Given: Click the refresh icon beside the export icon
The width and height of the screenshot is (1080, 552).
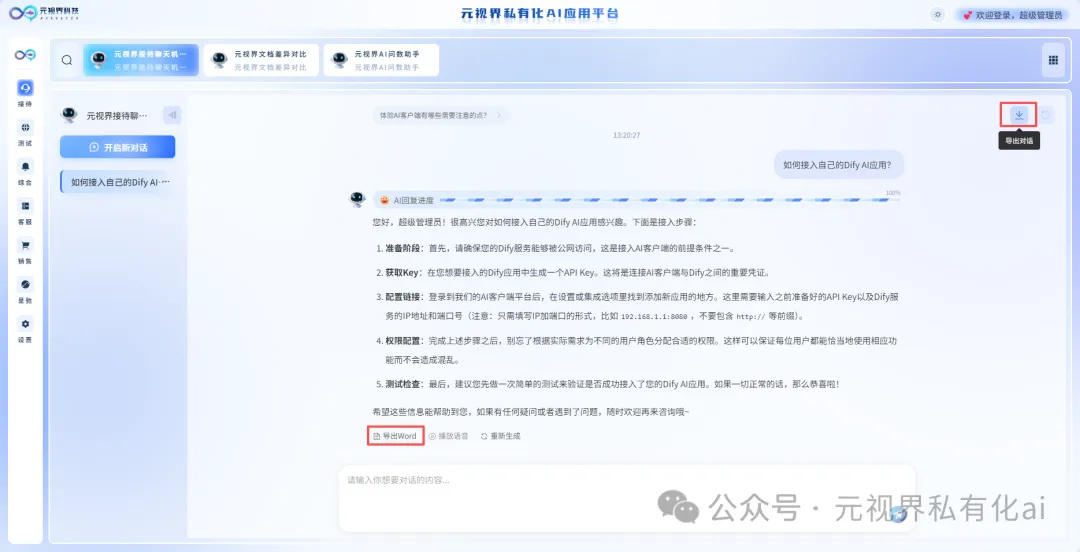Looking at the screenshot, I should pos(1046,115).
